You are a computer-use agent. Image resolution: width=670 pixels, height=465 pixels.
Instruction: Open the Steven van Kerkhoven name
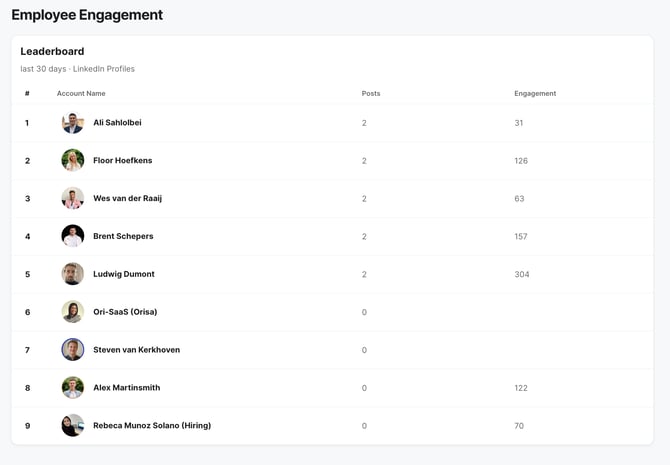[x=136, y=350]
